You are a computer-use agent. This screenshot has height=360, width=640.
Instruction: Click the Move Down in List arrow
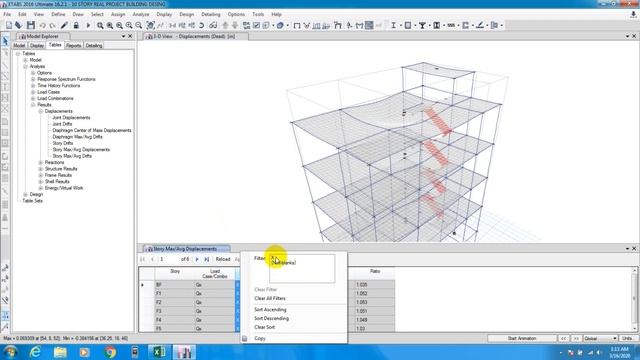235,25
